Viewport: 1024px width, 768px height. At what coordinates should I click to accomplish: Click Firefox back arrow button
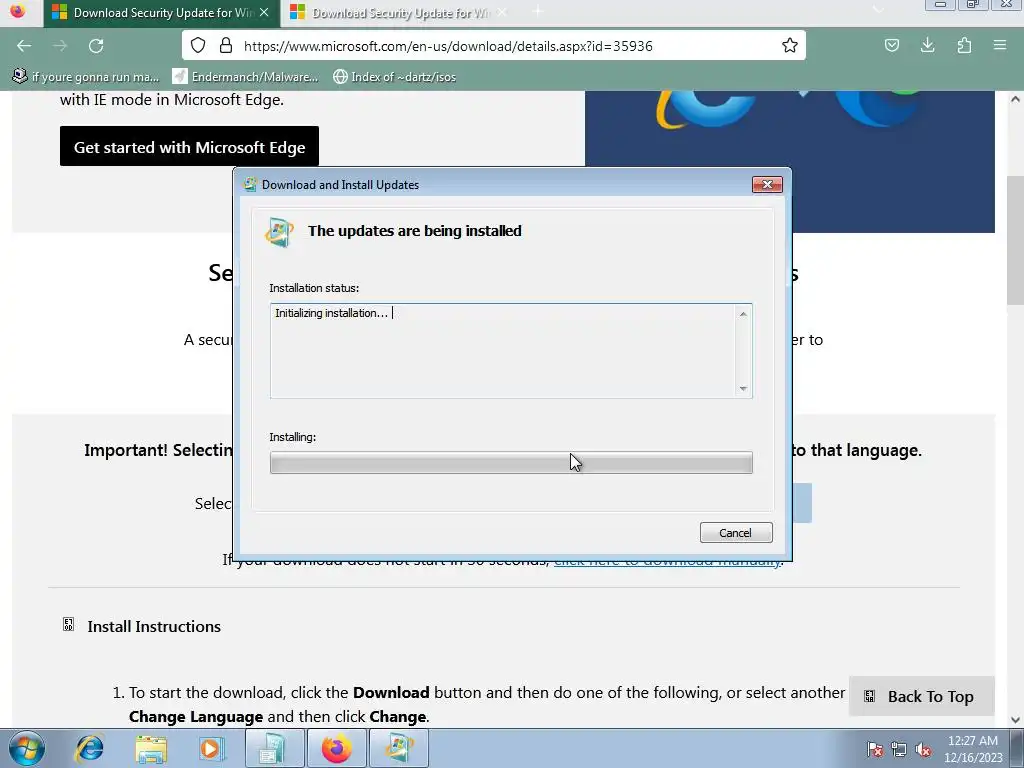[24, 46]
